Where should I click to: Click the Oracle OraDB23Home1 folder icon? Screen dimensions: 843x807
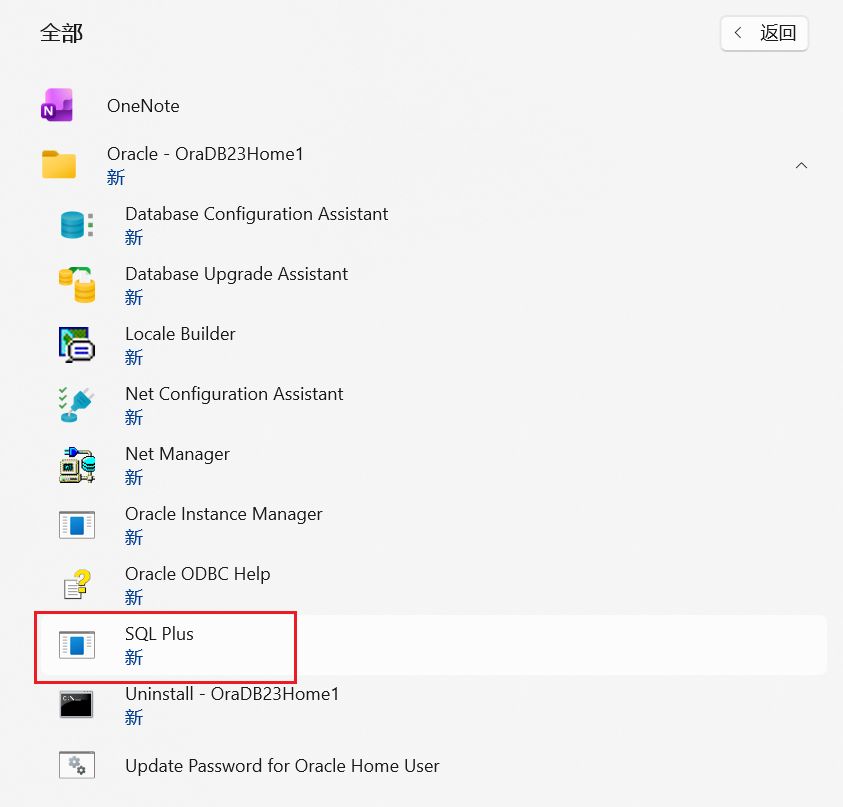click(59, 165)
